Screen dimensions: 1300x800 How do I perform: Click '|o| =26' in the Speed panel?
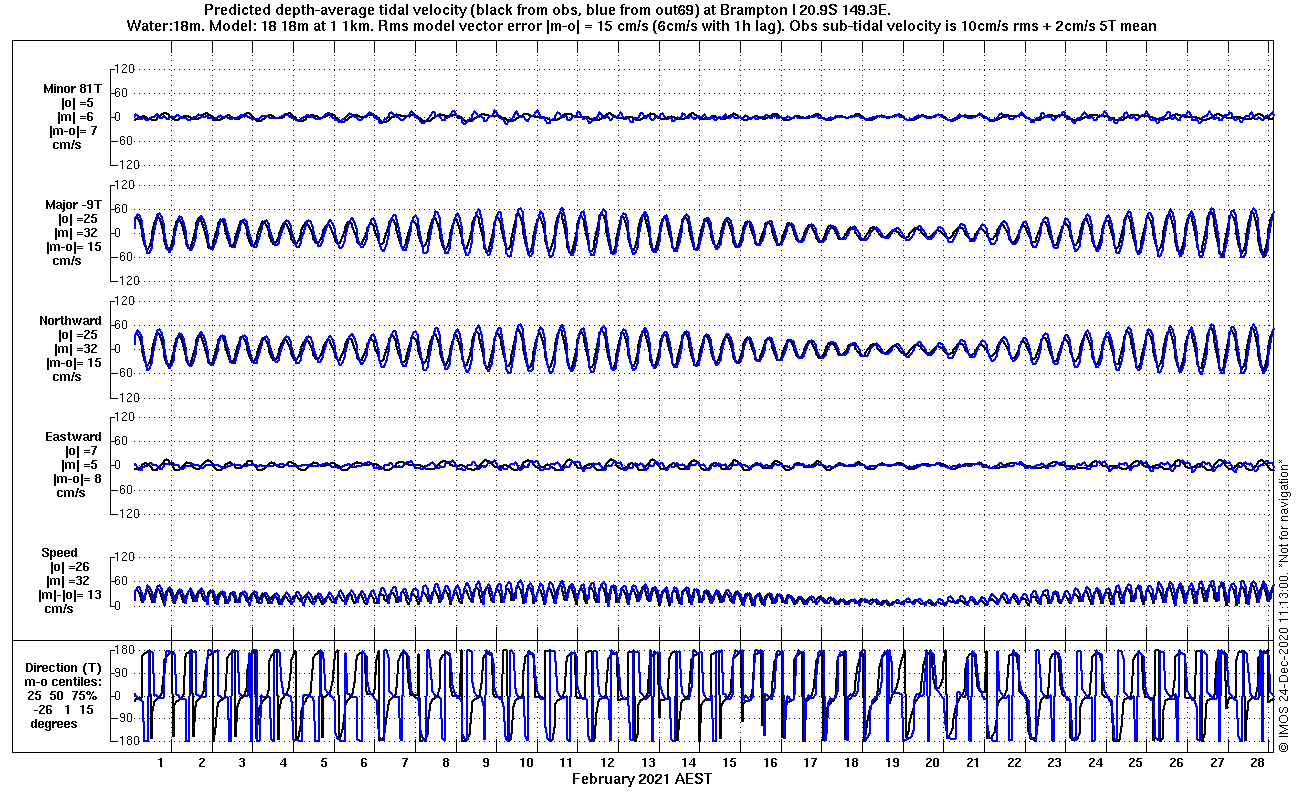[x=69, y=567]
